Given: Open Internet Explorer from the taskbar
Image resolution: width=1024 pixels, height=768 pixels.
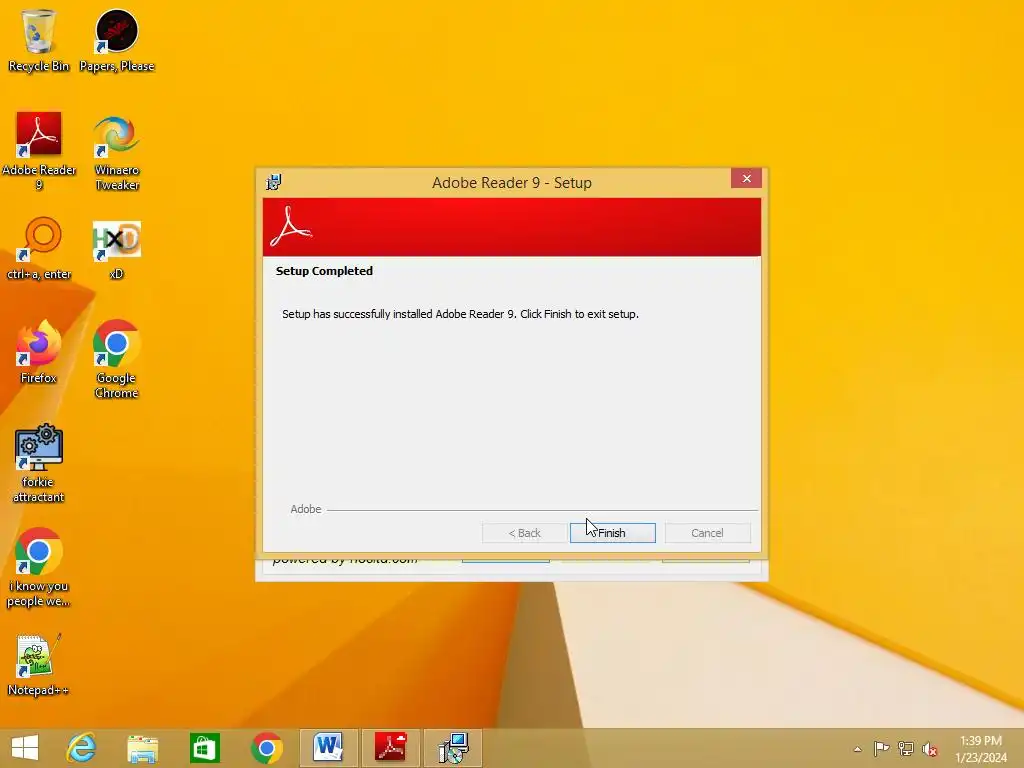Looking at the screenshot, I should tap(81, 748).
